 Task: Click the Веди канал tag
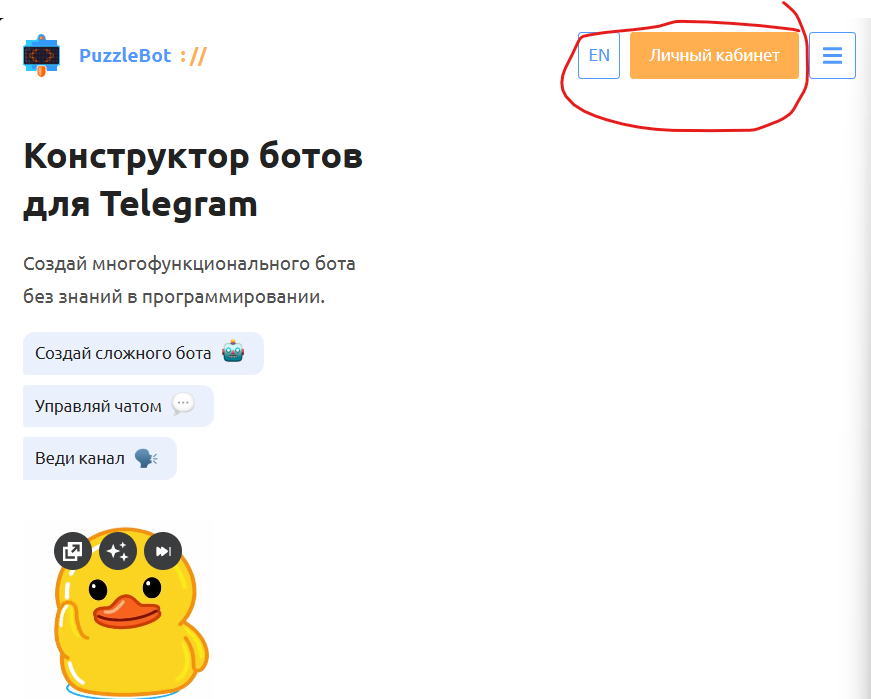tap(99, 458)
